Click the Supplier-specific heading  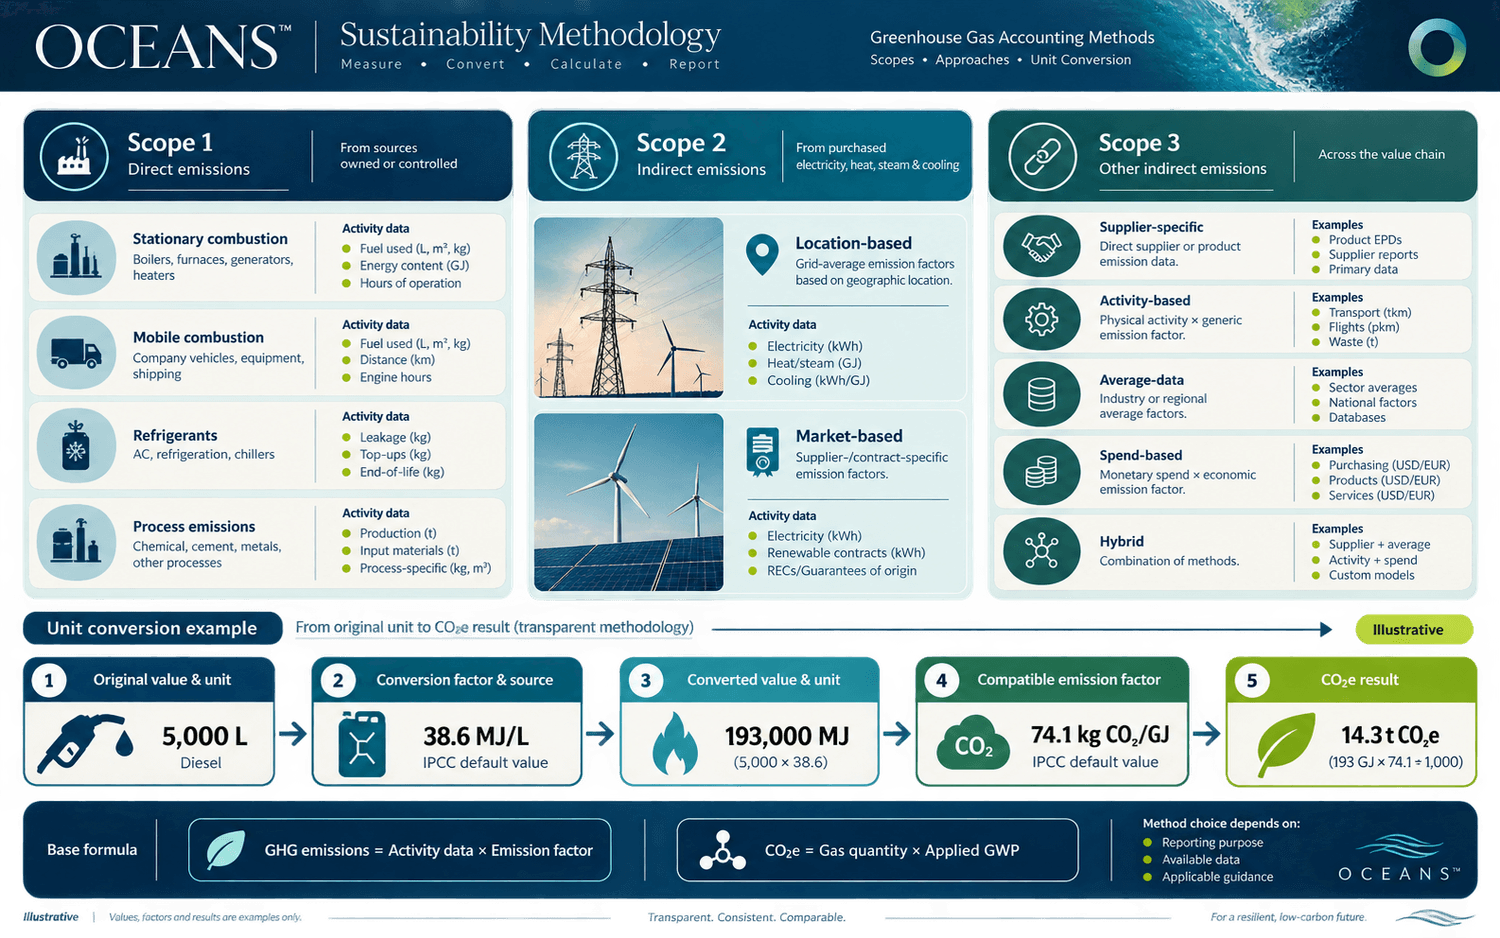pyautogui.click(x=1151, y=227)
